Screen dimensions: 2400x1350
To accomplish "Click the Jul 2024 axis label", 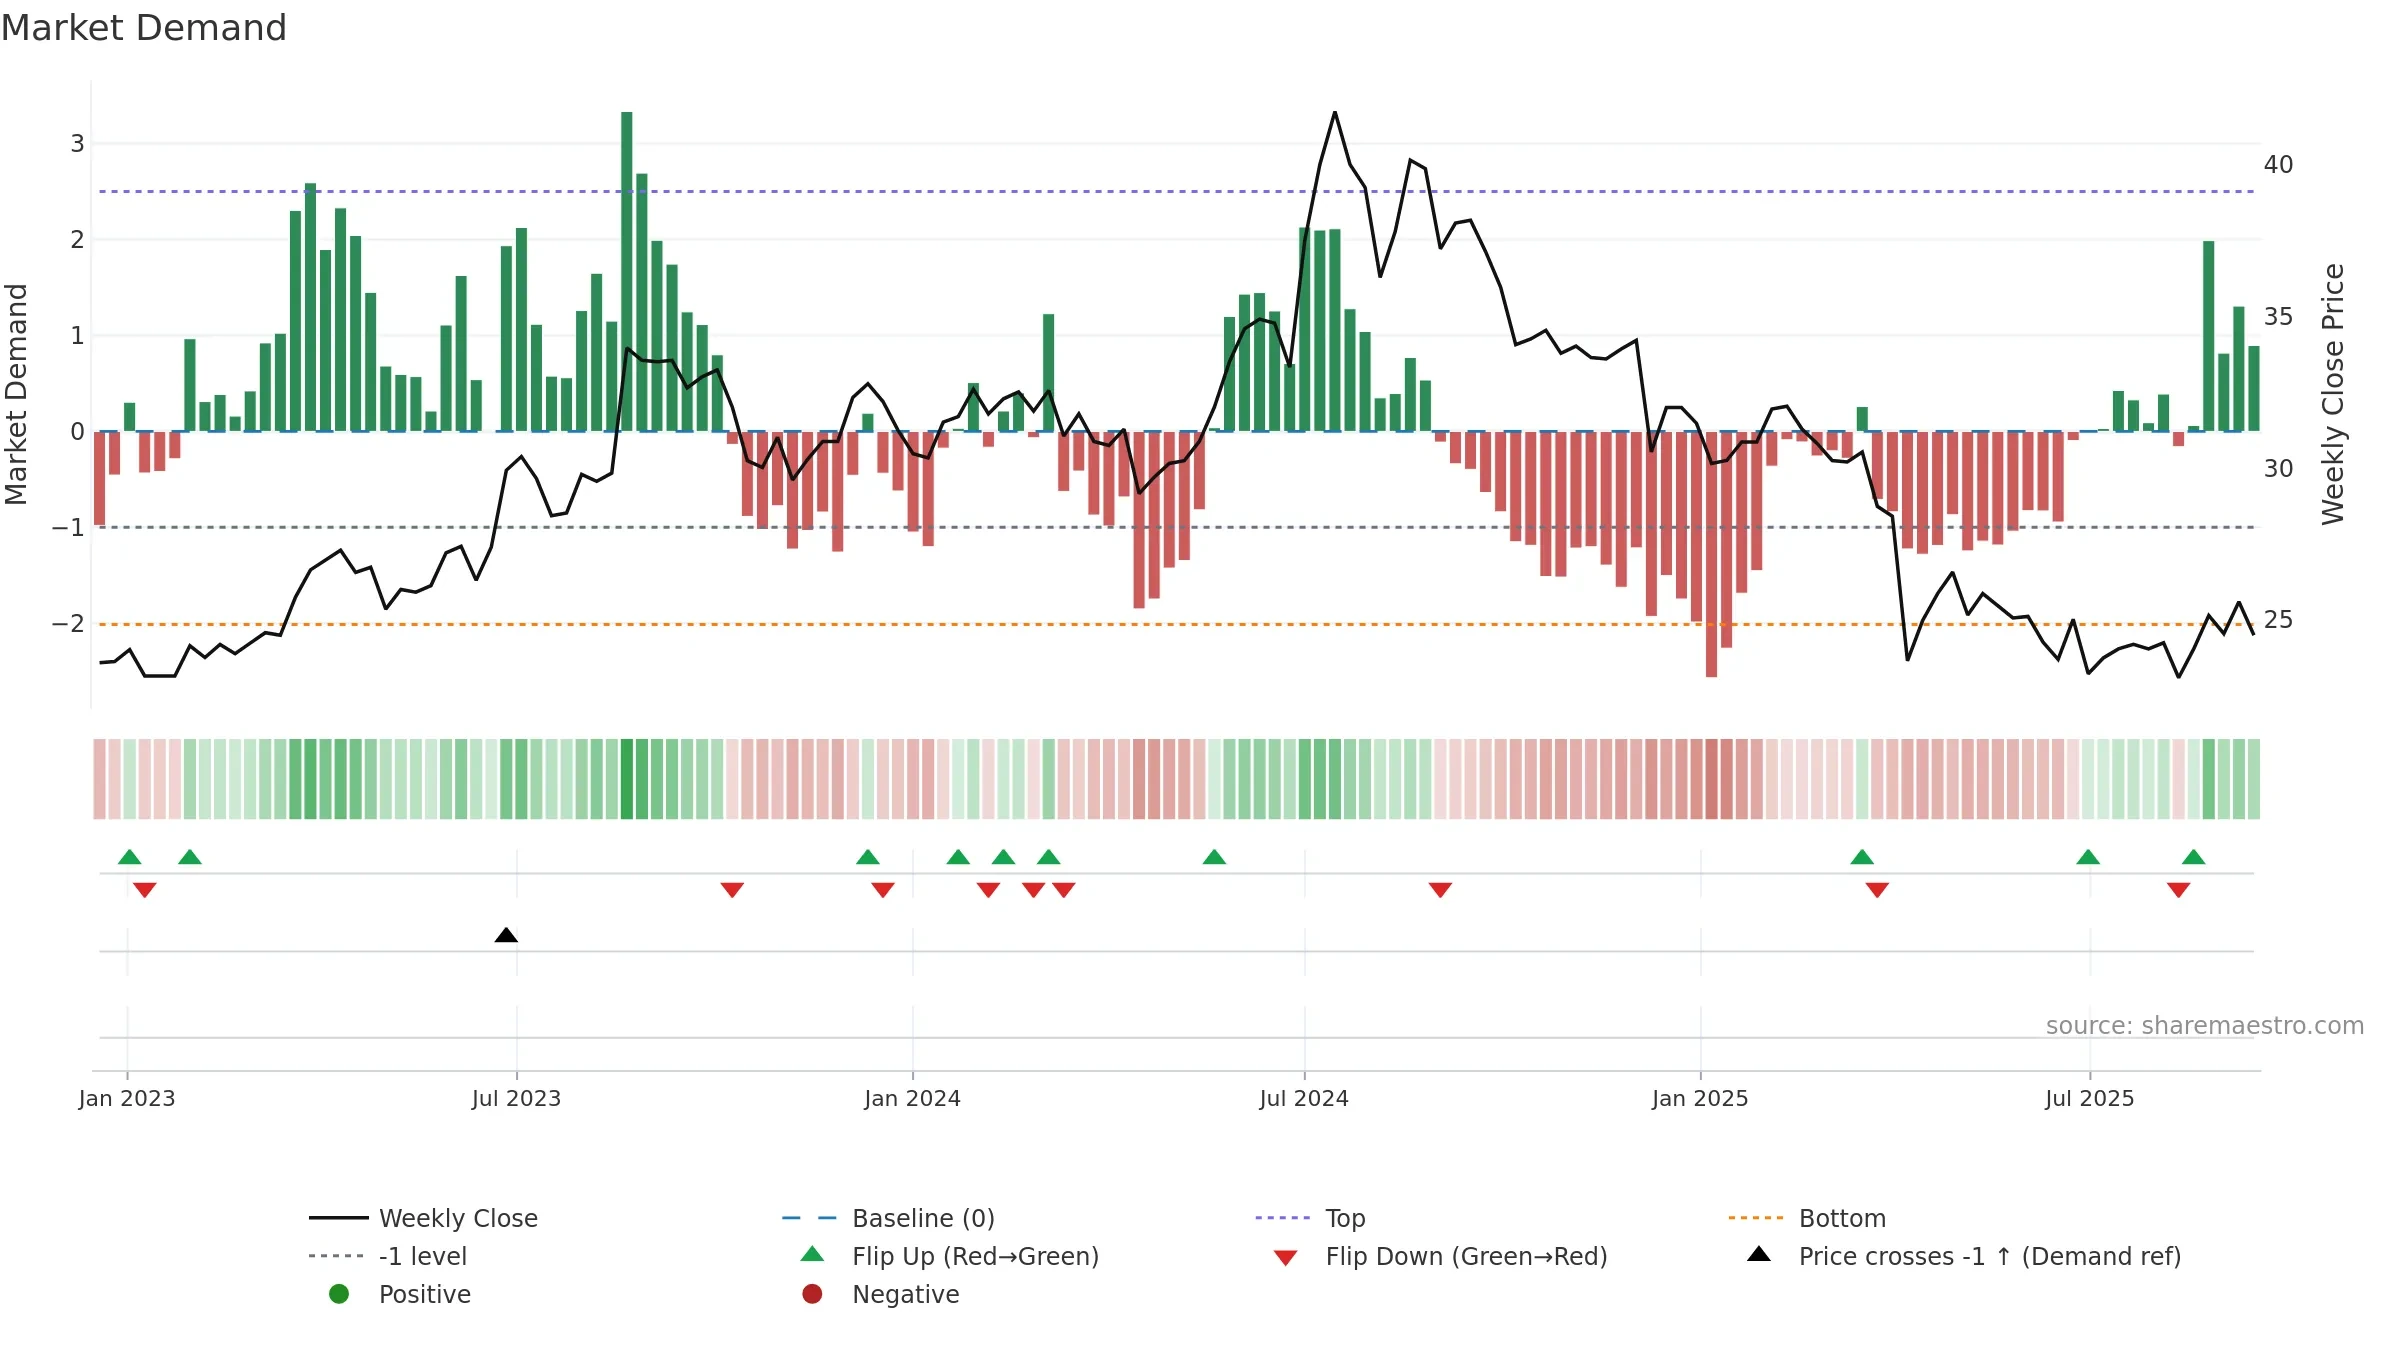I will (x=1304, y=1098).
